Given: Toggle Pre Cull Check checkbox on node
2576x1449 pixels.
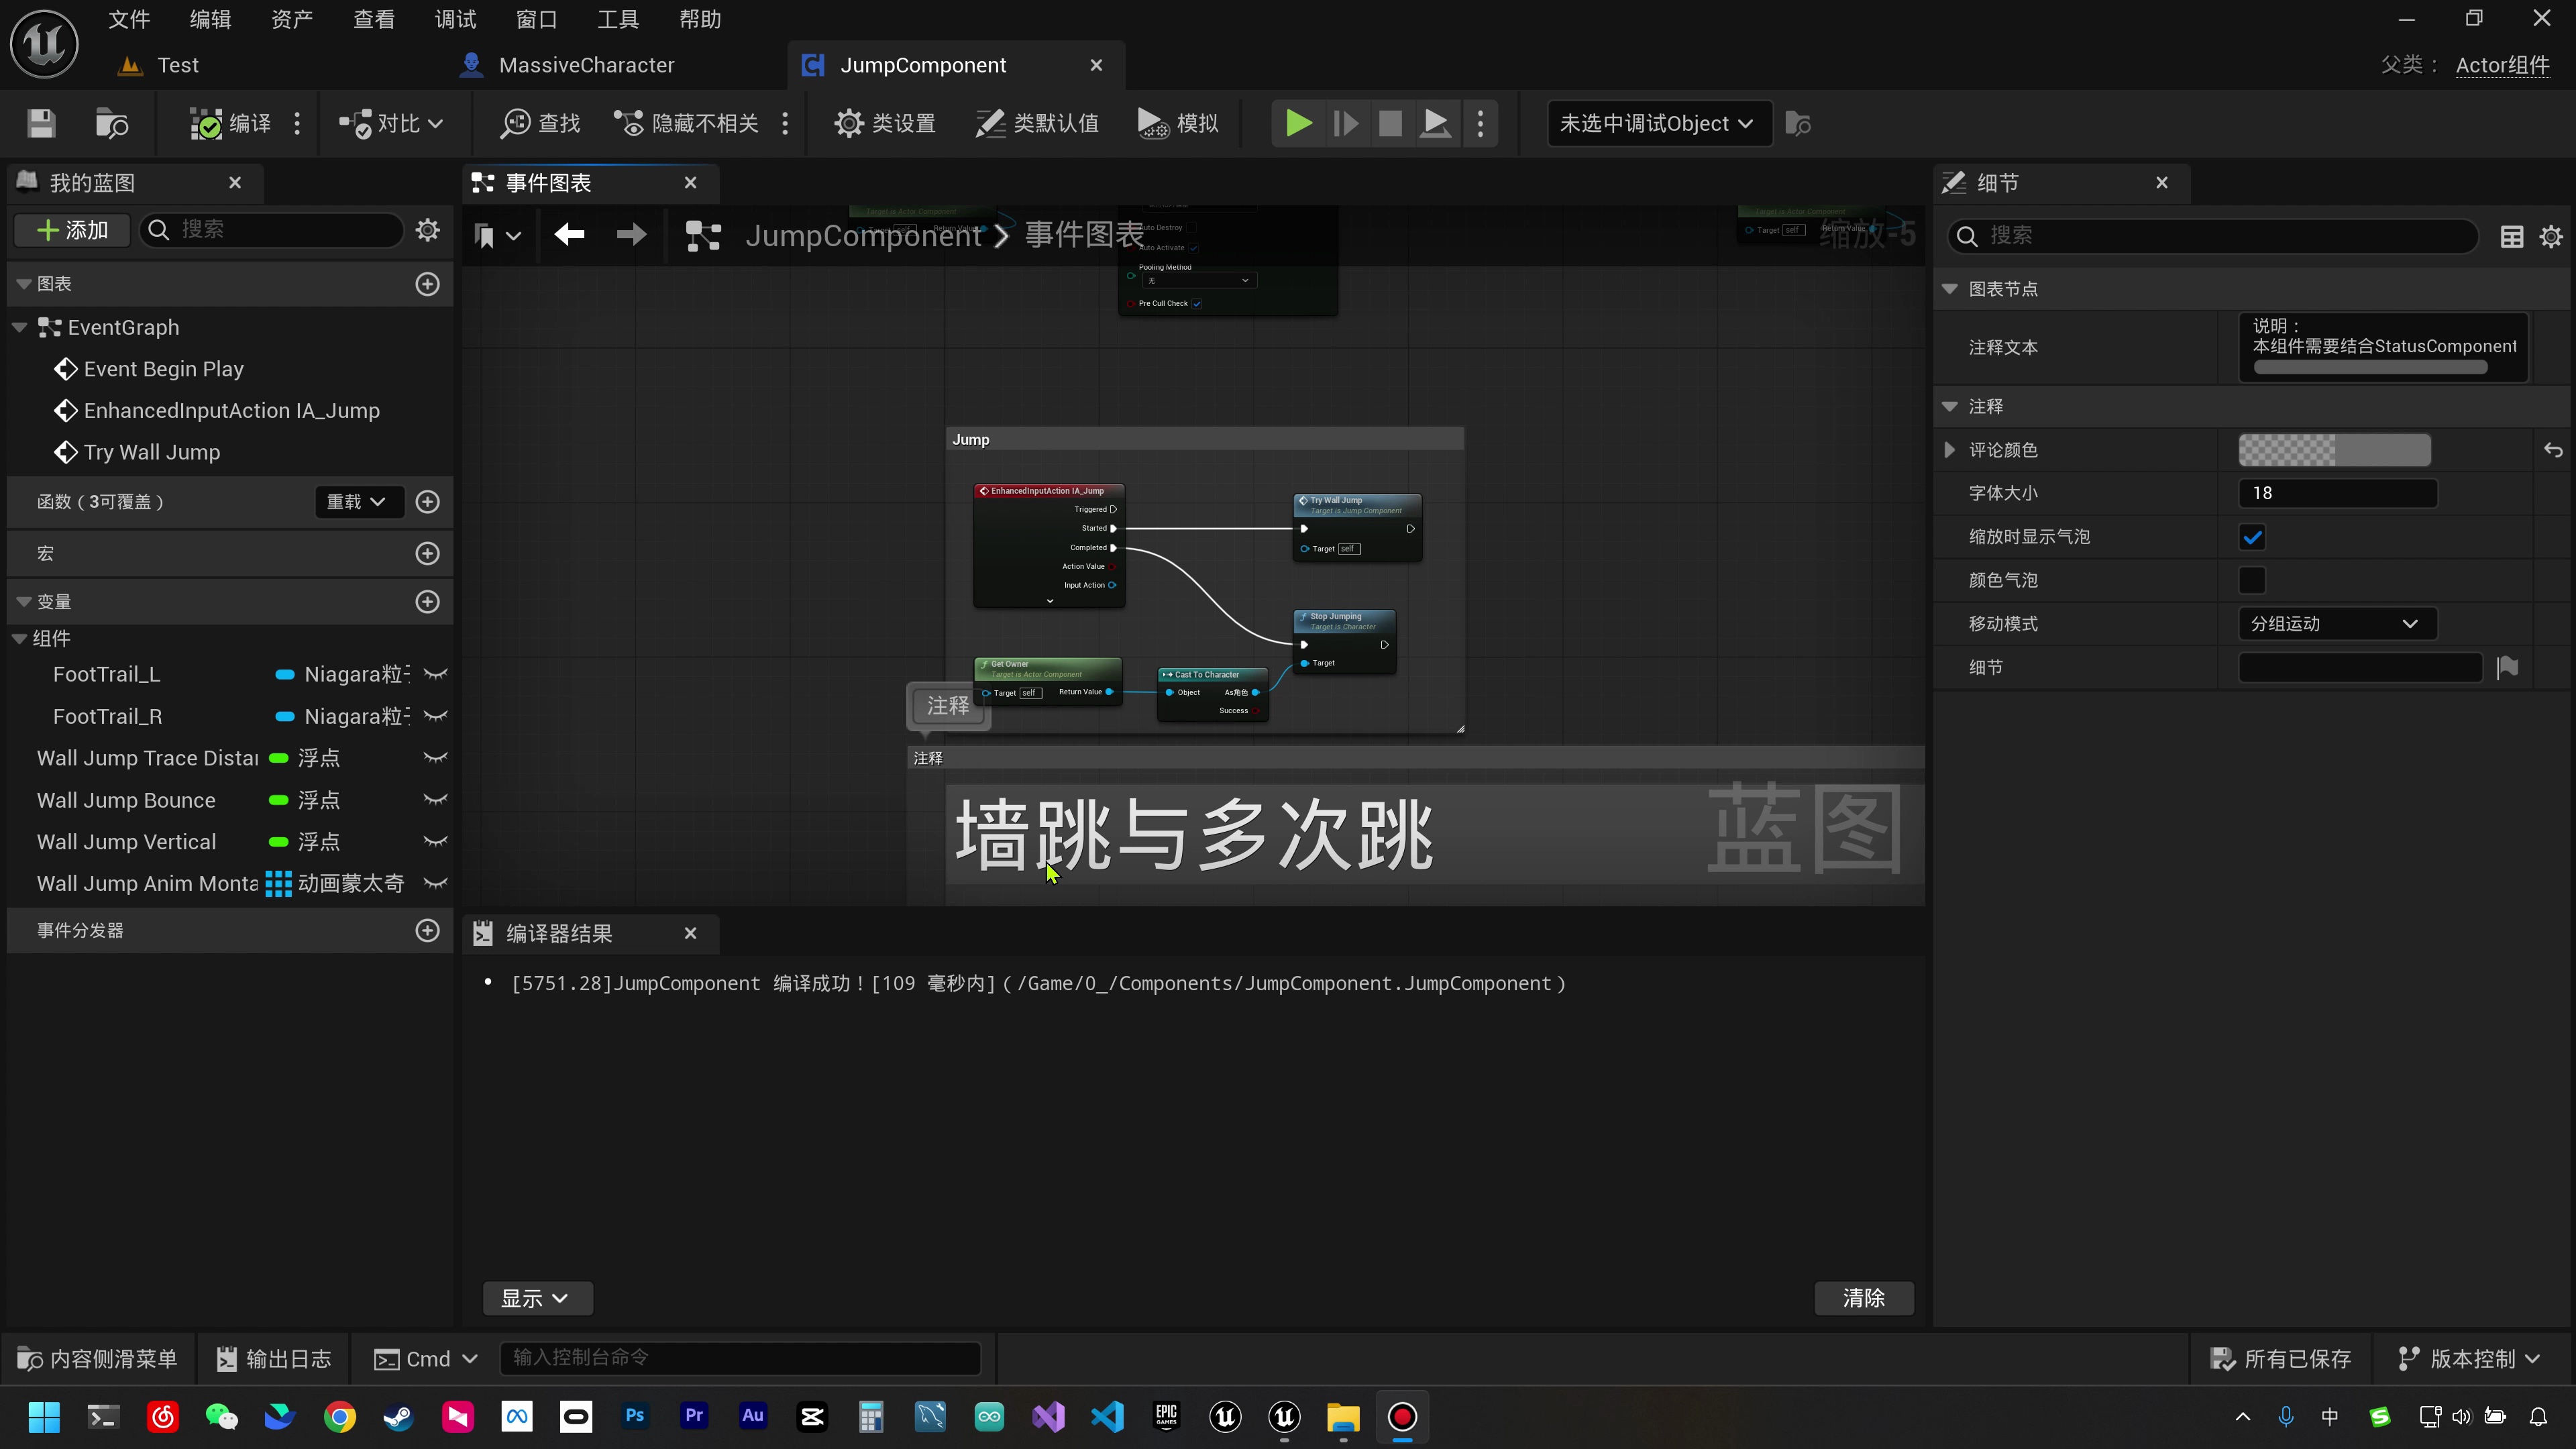Looking at the screenshot, I should 1196,303.
